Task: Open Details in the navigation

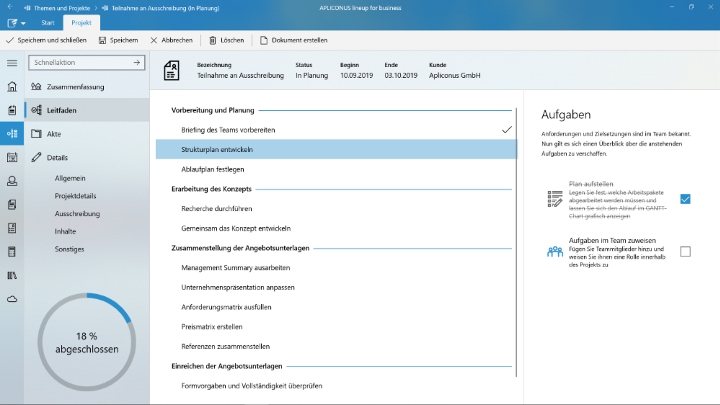Action: pos(87,157)
